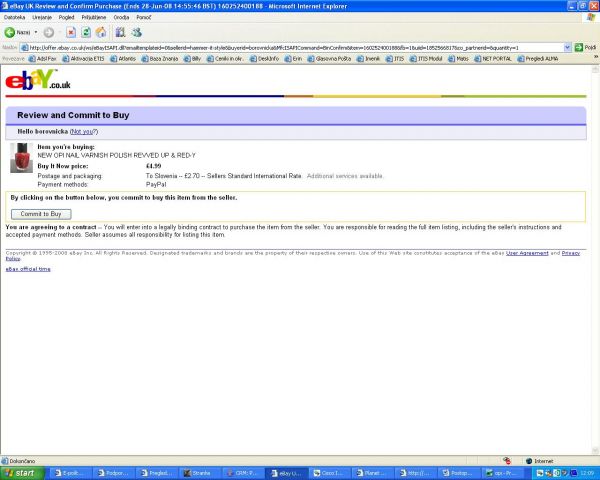Open the Erin favorites link
This screenshot has height=480, width=600.
click(x=293, y=59)
